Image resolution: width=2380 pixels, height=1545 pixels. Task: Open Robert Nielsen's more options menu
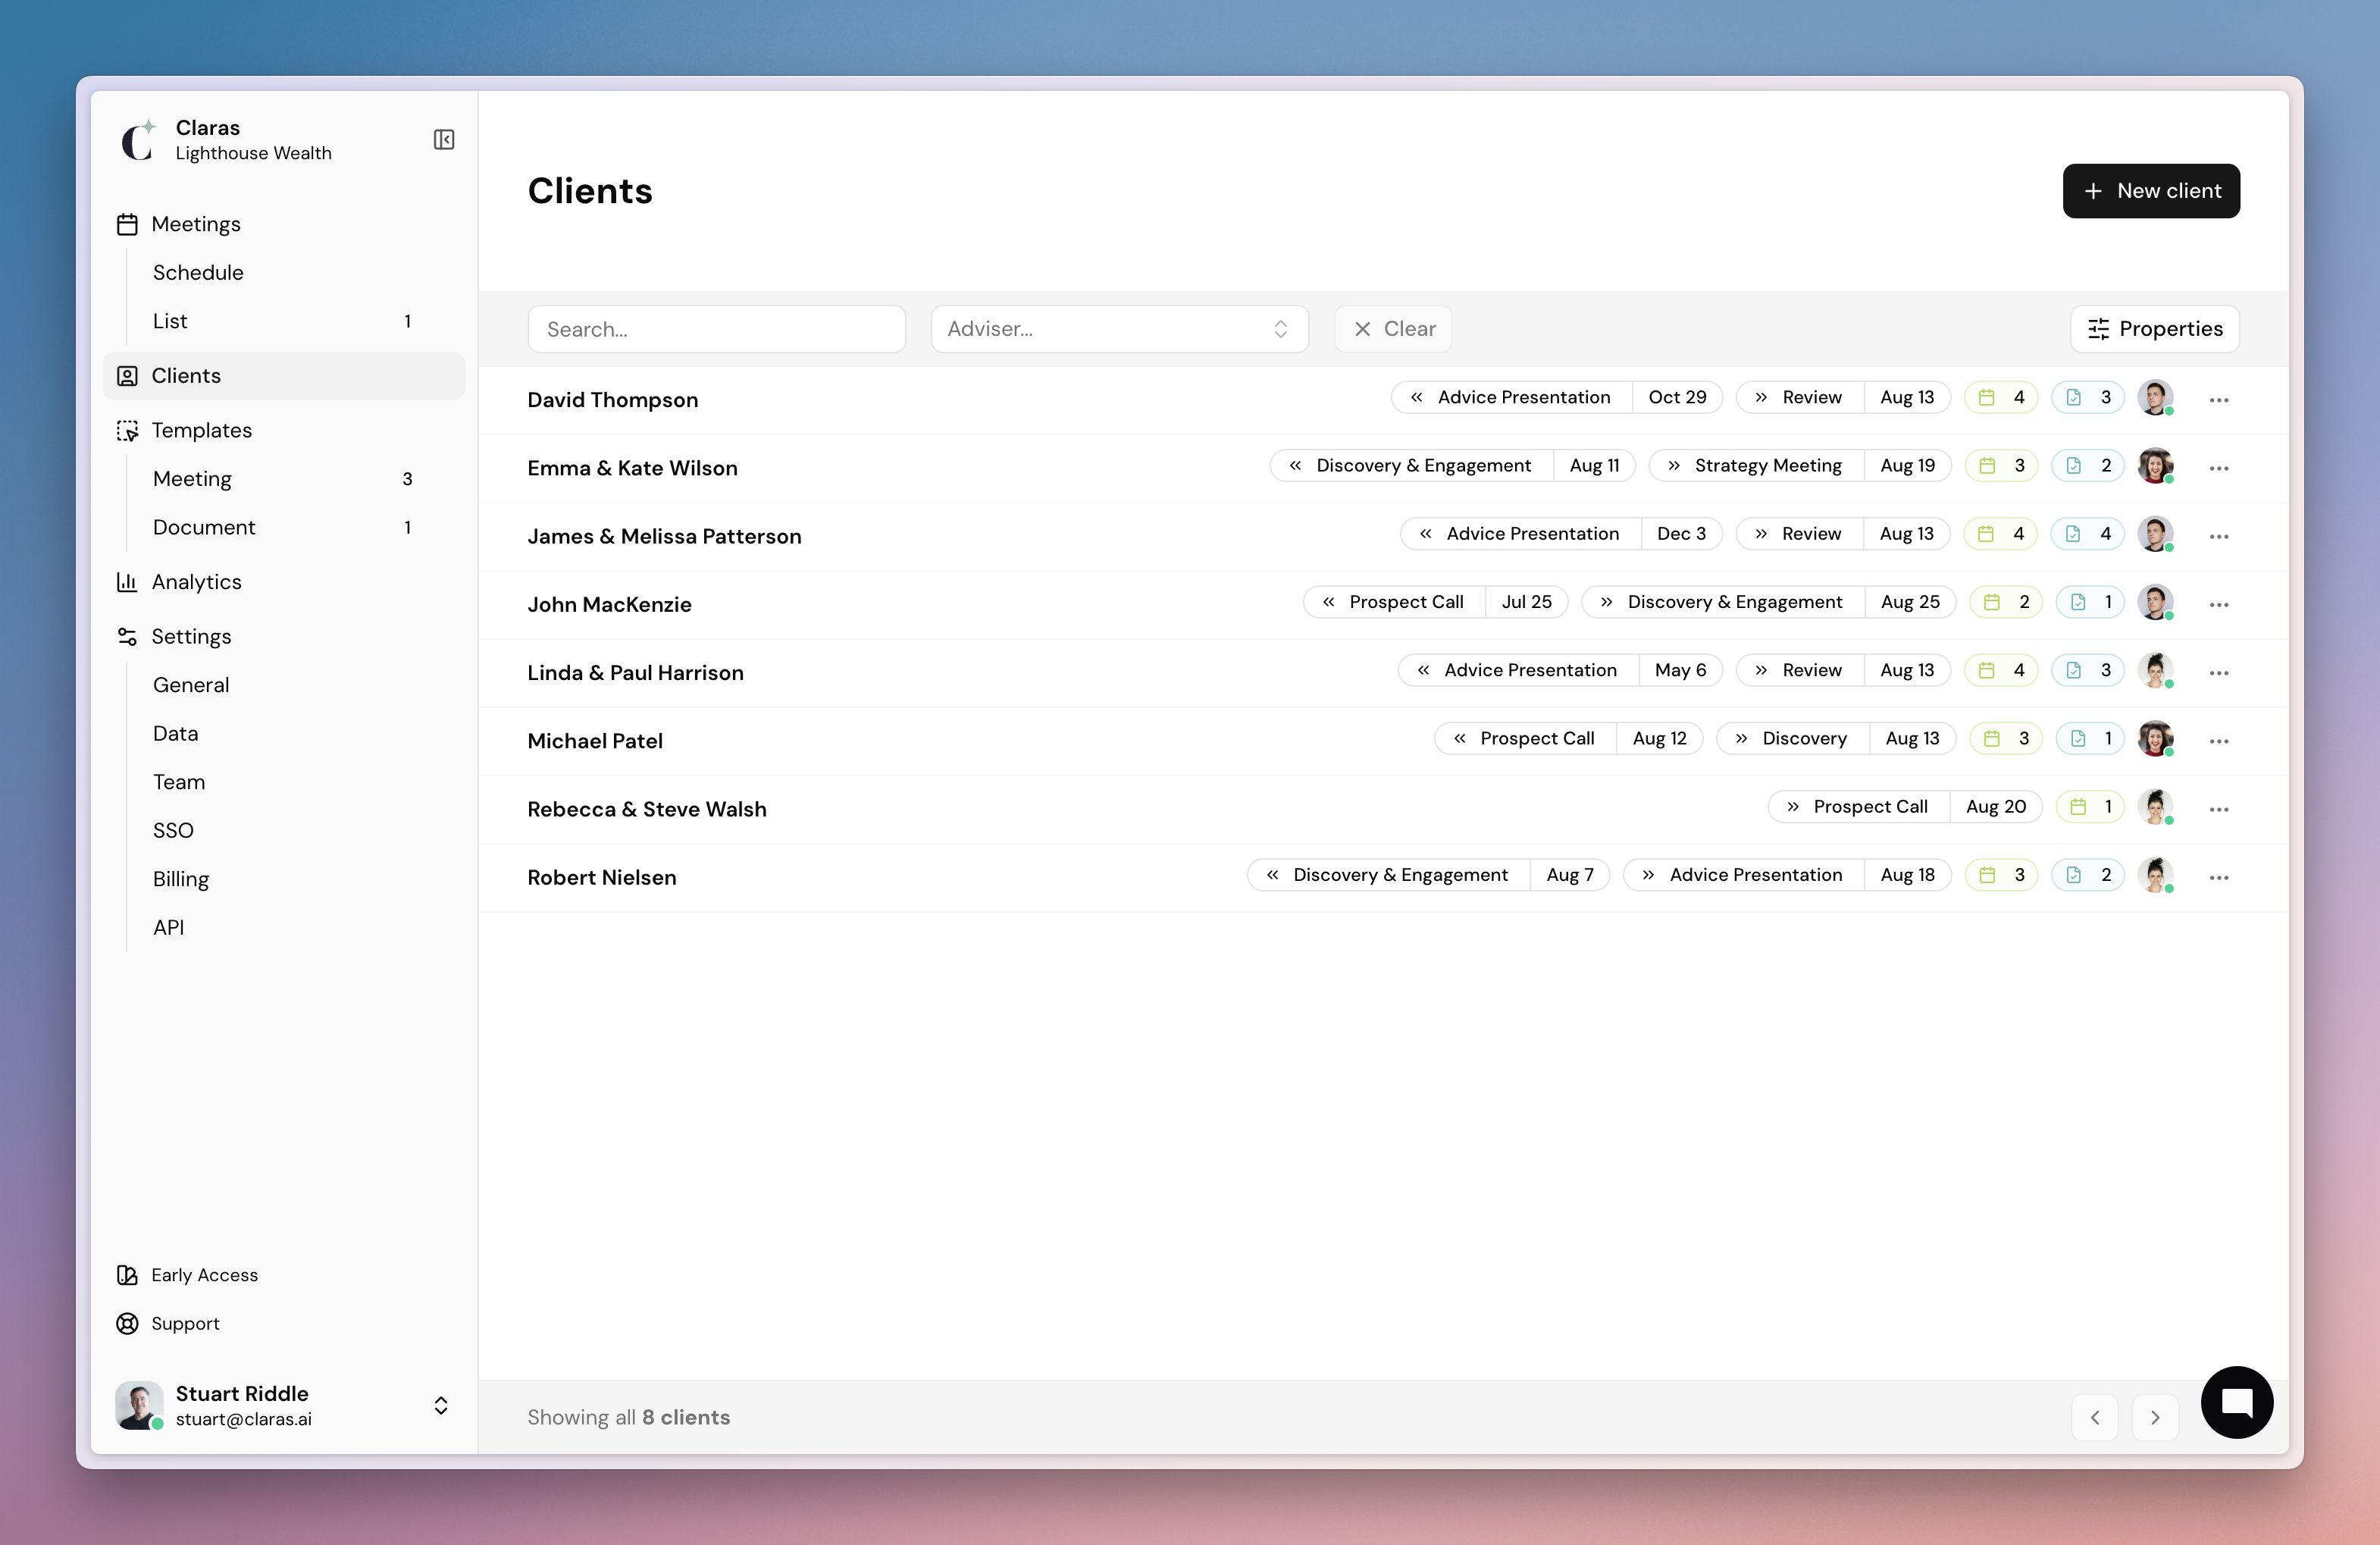pos(2219,877)
